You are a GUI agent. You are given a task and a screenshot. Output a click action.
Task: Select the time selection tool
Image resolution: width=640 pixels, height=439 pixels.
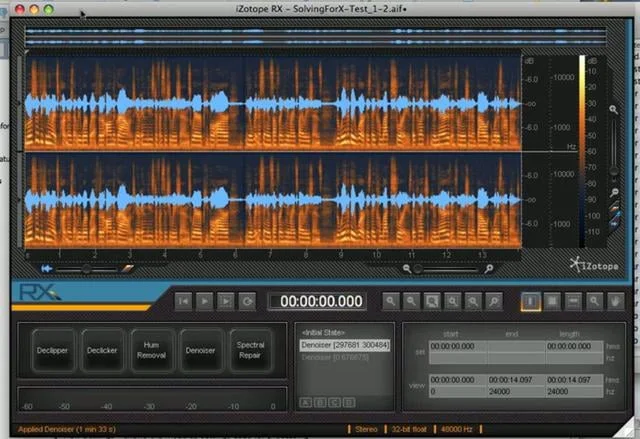[x=531, y=301]
